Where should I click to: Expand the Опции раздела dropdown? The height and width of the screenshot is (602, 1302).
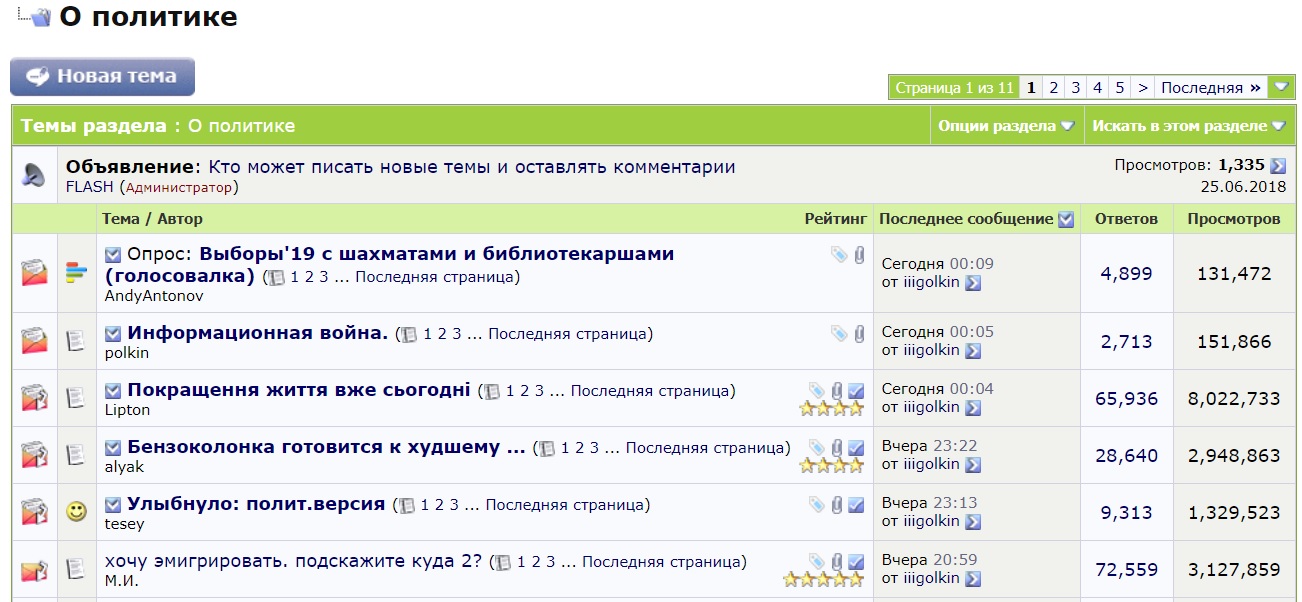pos(1006,126)
